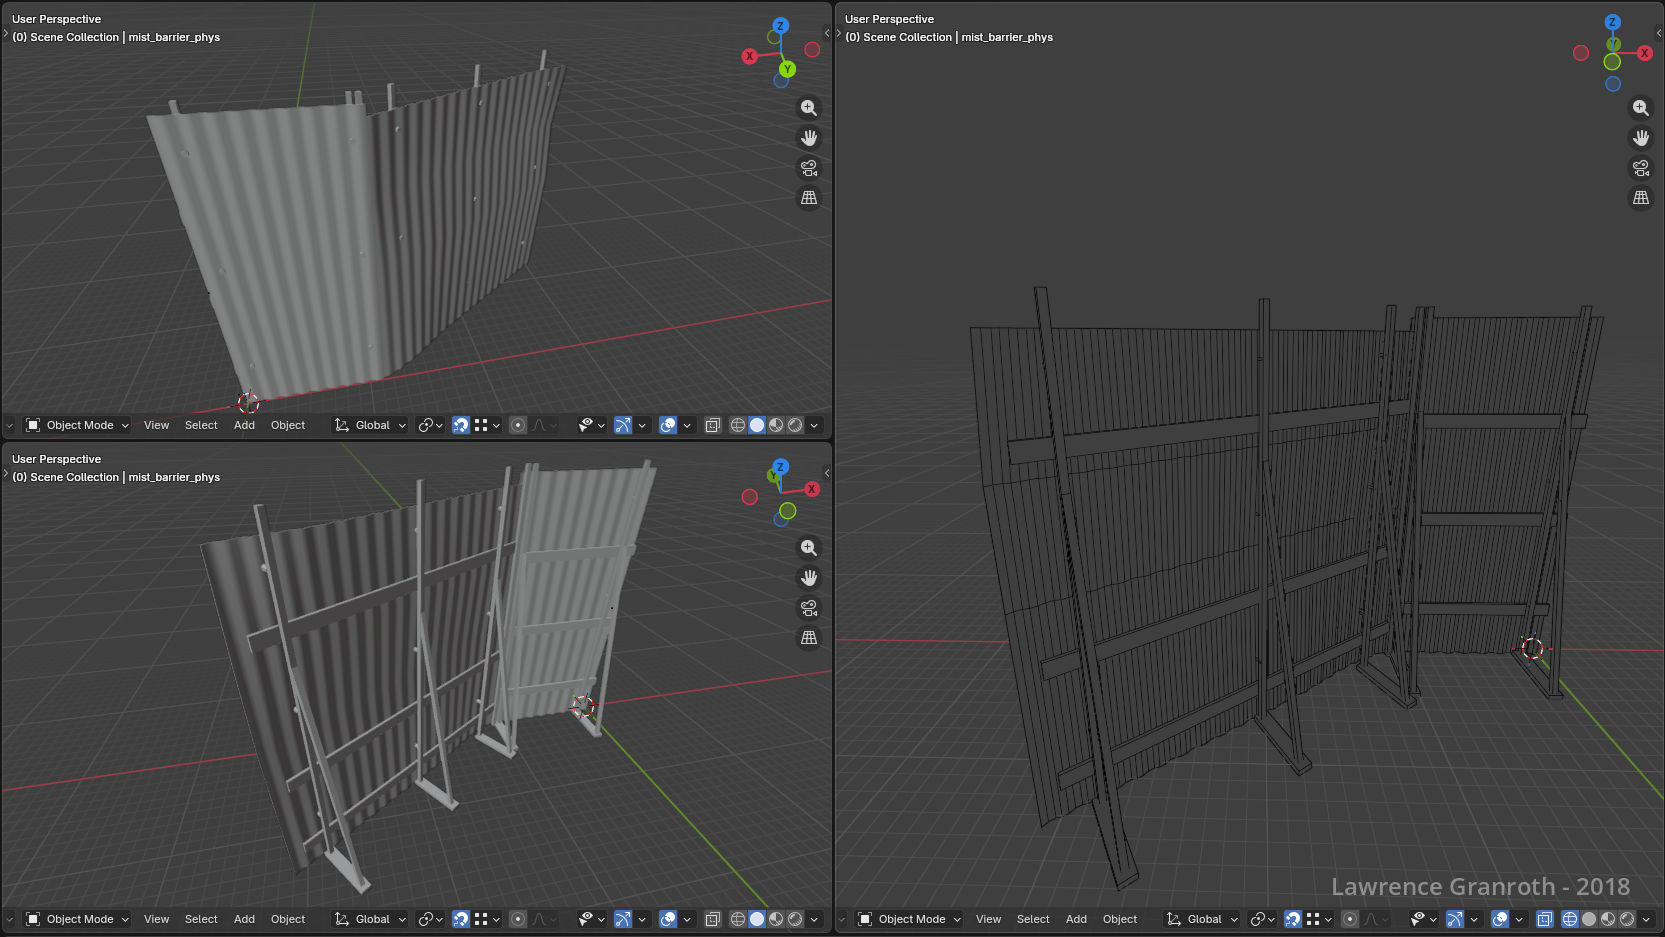Disable X-ray toggle in the right viewport header

point(1544,919)
